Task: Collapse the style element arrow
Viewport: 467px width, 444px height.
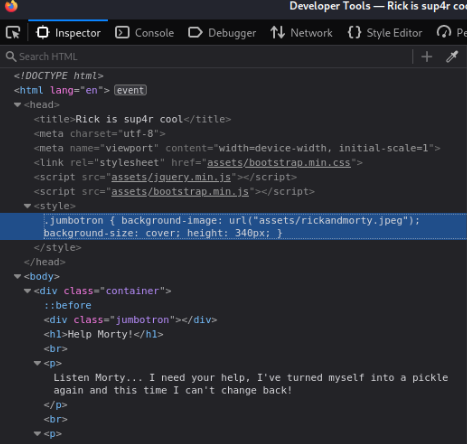Action: 27,206
